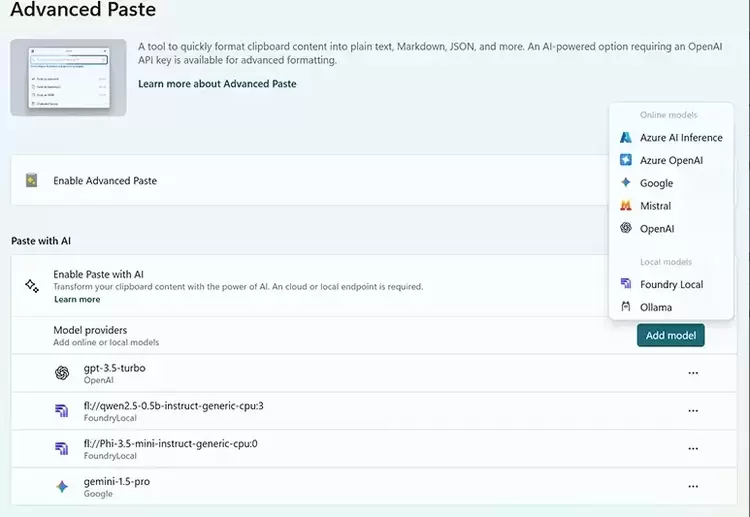Image resolution: width=750 pixels, height=517 pixels.
Task: Click the Mistral icon in model menu
Action: (626, 206)
